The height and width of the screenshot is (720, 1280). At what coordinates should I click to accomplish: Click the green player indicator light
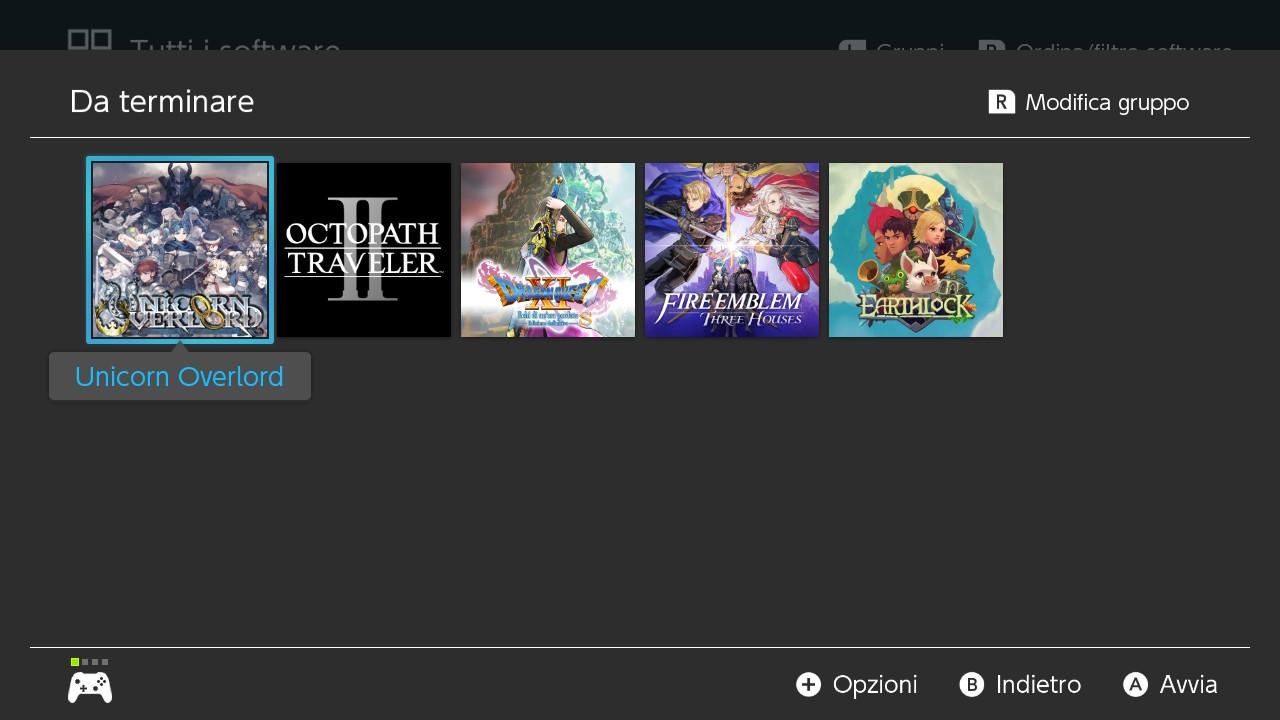[75, 662]
